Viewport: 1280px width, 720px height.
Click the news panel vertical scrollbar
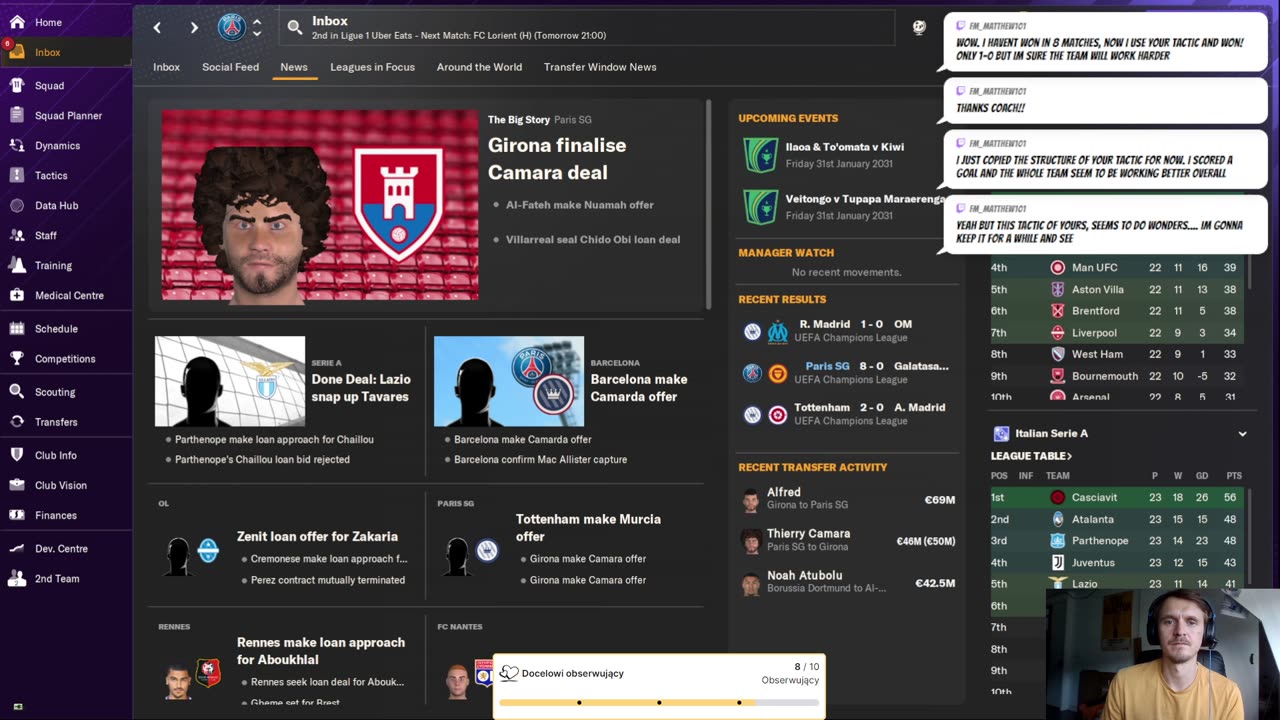pyautogui.click(x=709, y=204)
